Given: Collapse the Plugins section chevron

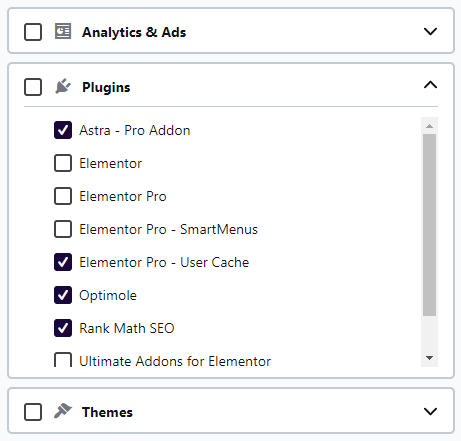Looking at the screenshot, I should tap(430, 85).
